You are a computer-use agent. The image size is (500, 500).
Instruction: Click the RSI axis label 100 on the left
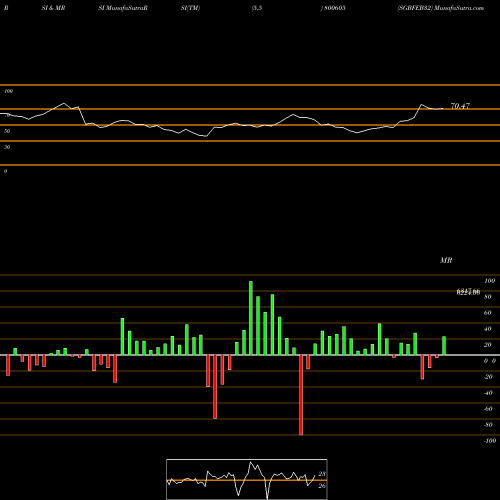click(x=9, y=91)
